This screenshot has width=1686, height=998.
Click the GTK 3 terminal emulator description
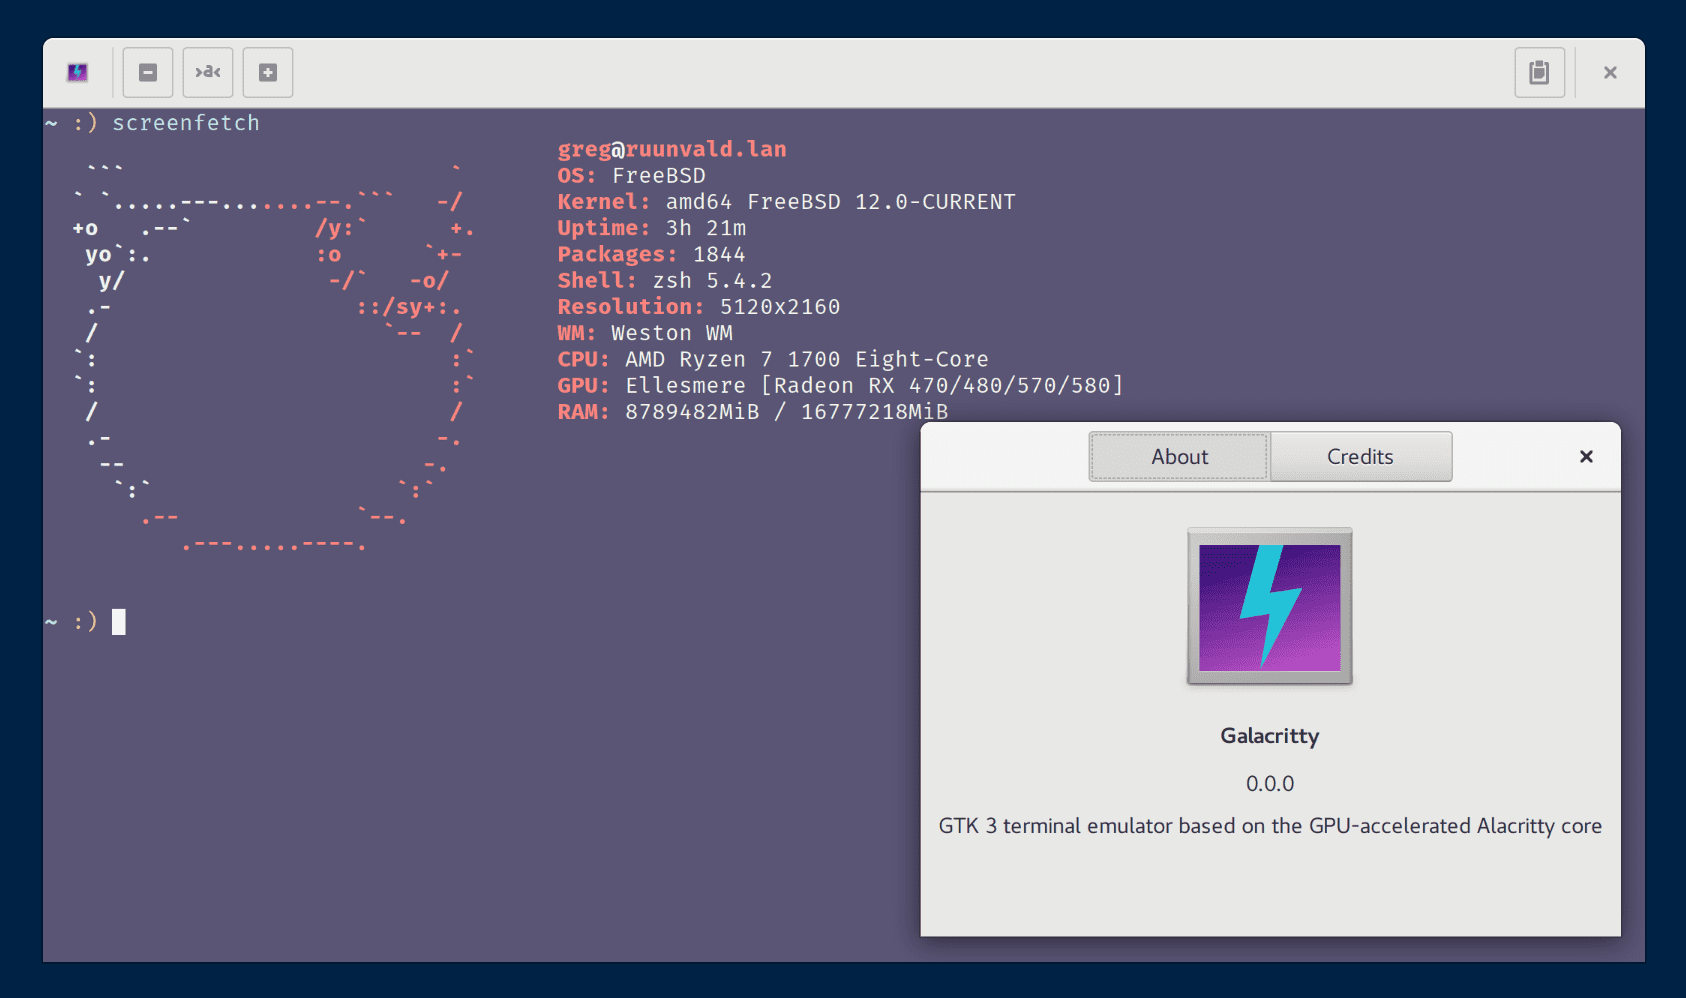[x=1270, y=826]
